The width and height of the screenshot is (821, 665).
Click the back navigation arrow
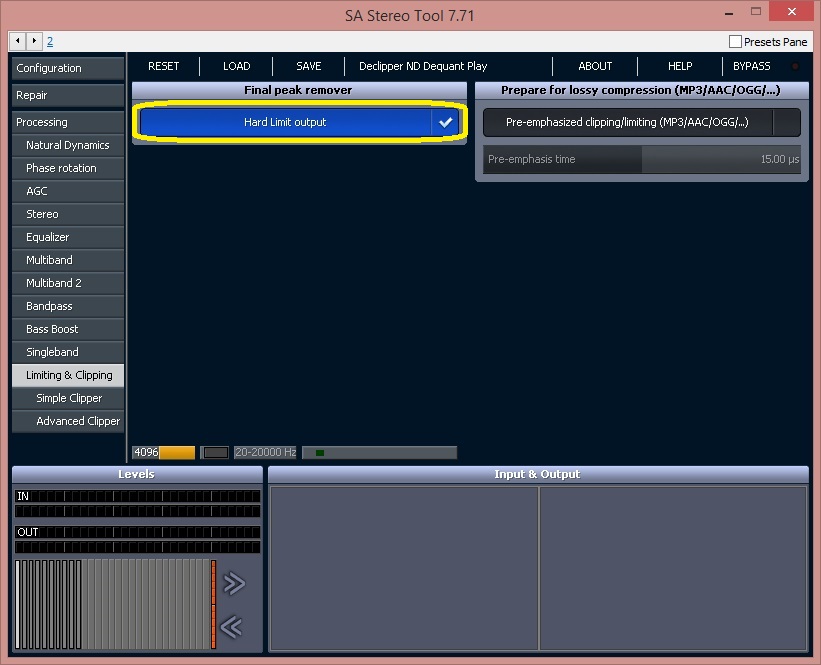[x=17, y=40]
